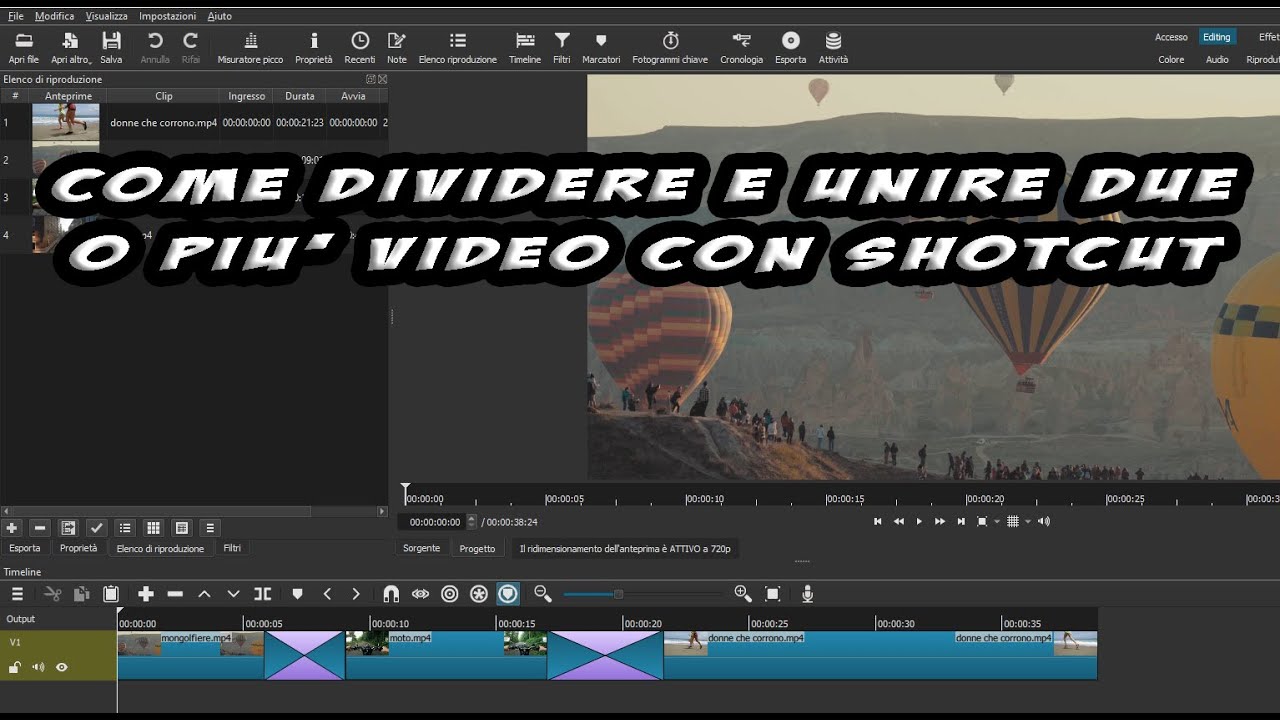Viewport: 1280px width, 720px height.
Task: Open the playlist menu button
Action: point(210,528)
